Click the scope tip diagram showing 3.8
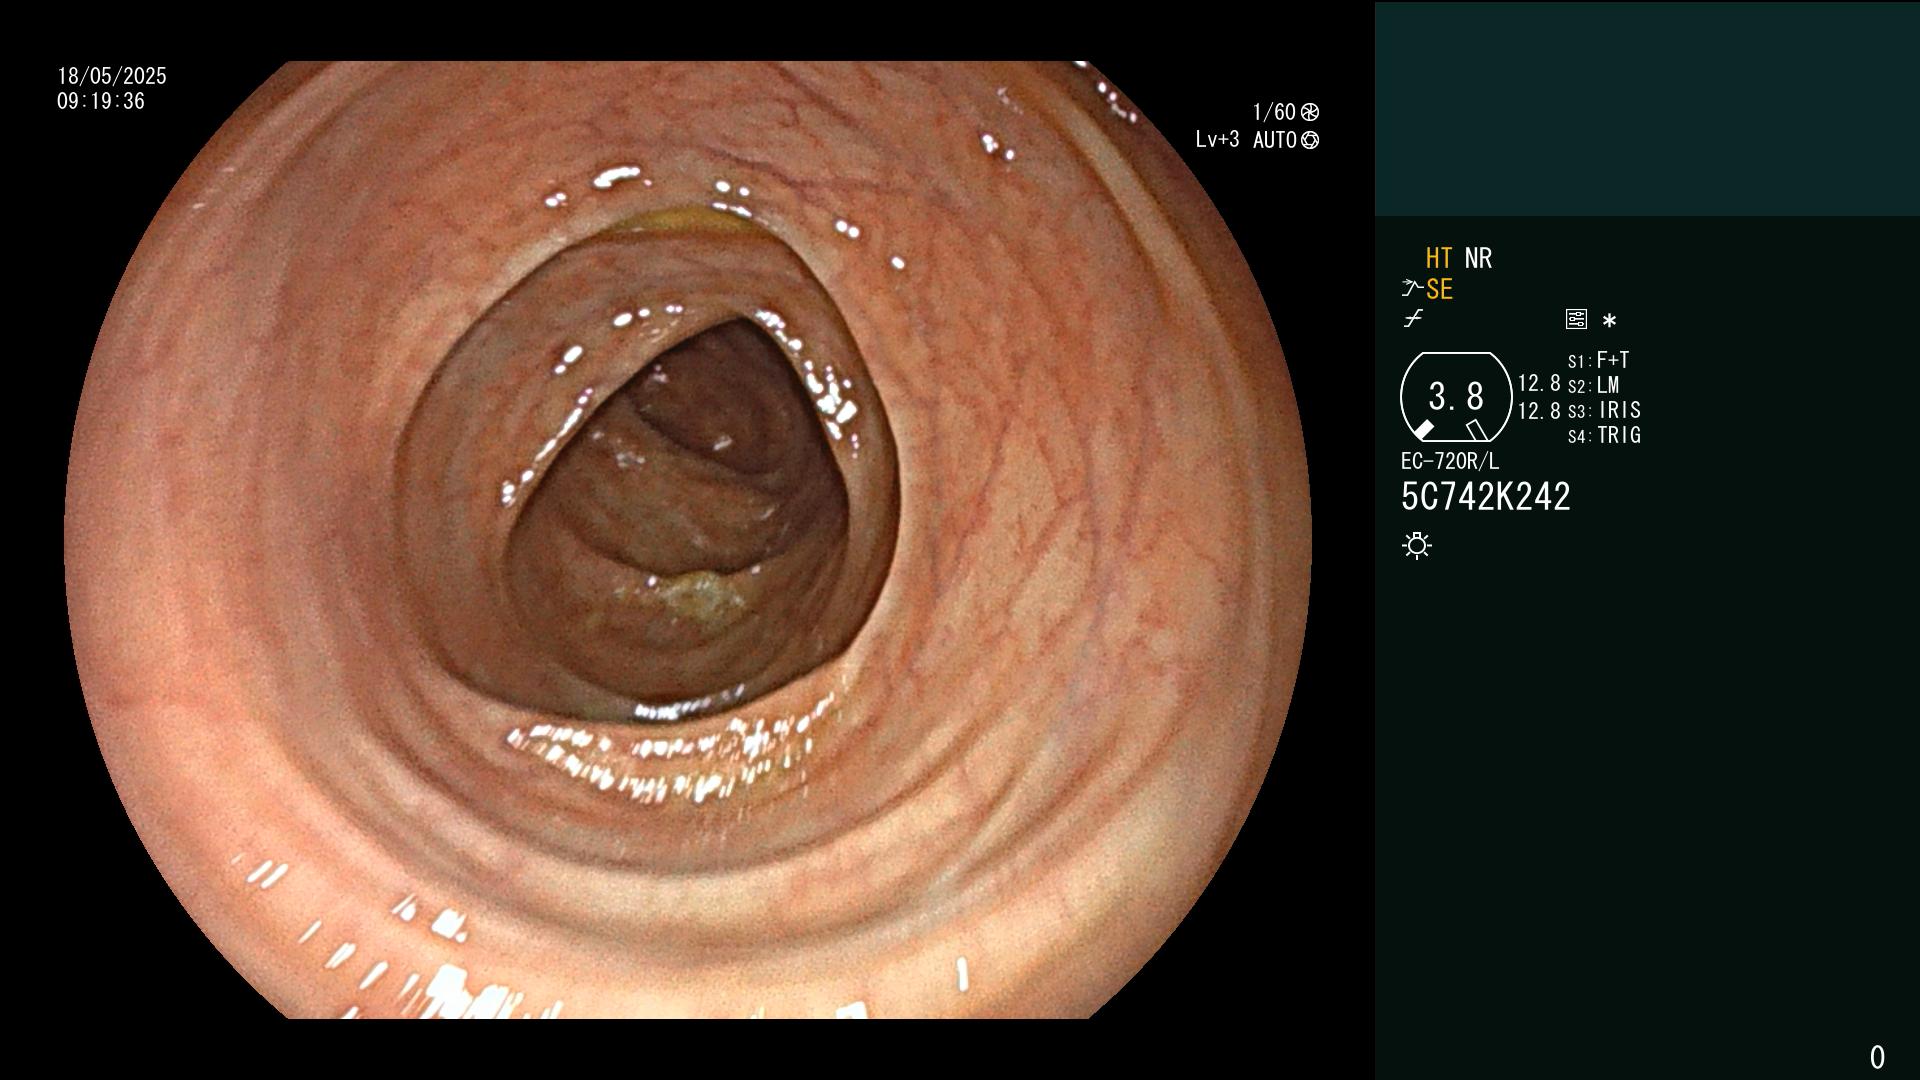The image size is (1920, 1080). 1456,397
